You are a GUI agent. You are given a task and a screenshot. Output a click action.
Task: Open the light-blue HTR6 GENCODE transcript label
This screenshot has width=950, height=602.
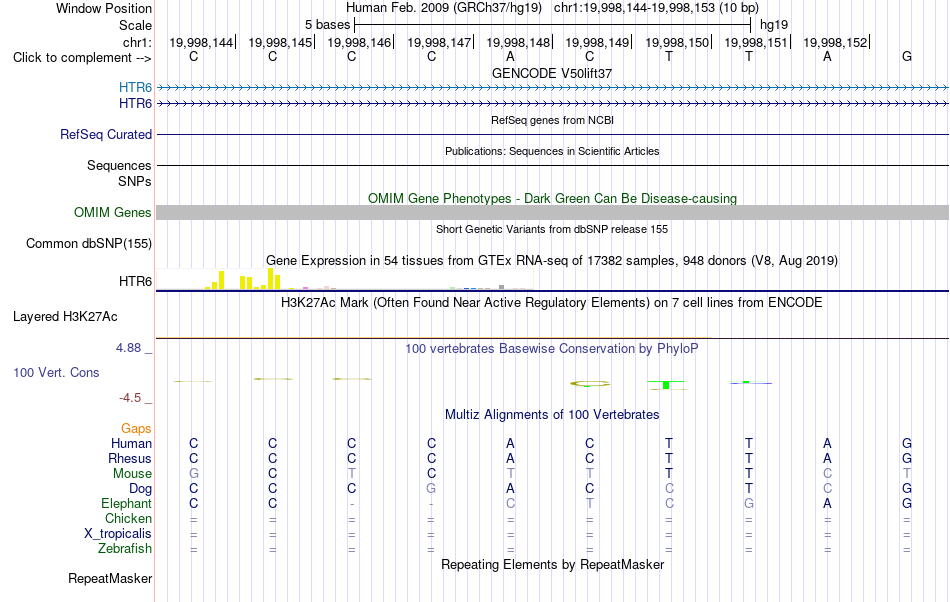(x=135, y=88)
